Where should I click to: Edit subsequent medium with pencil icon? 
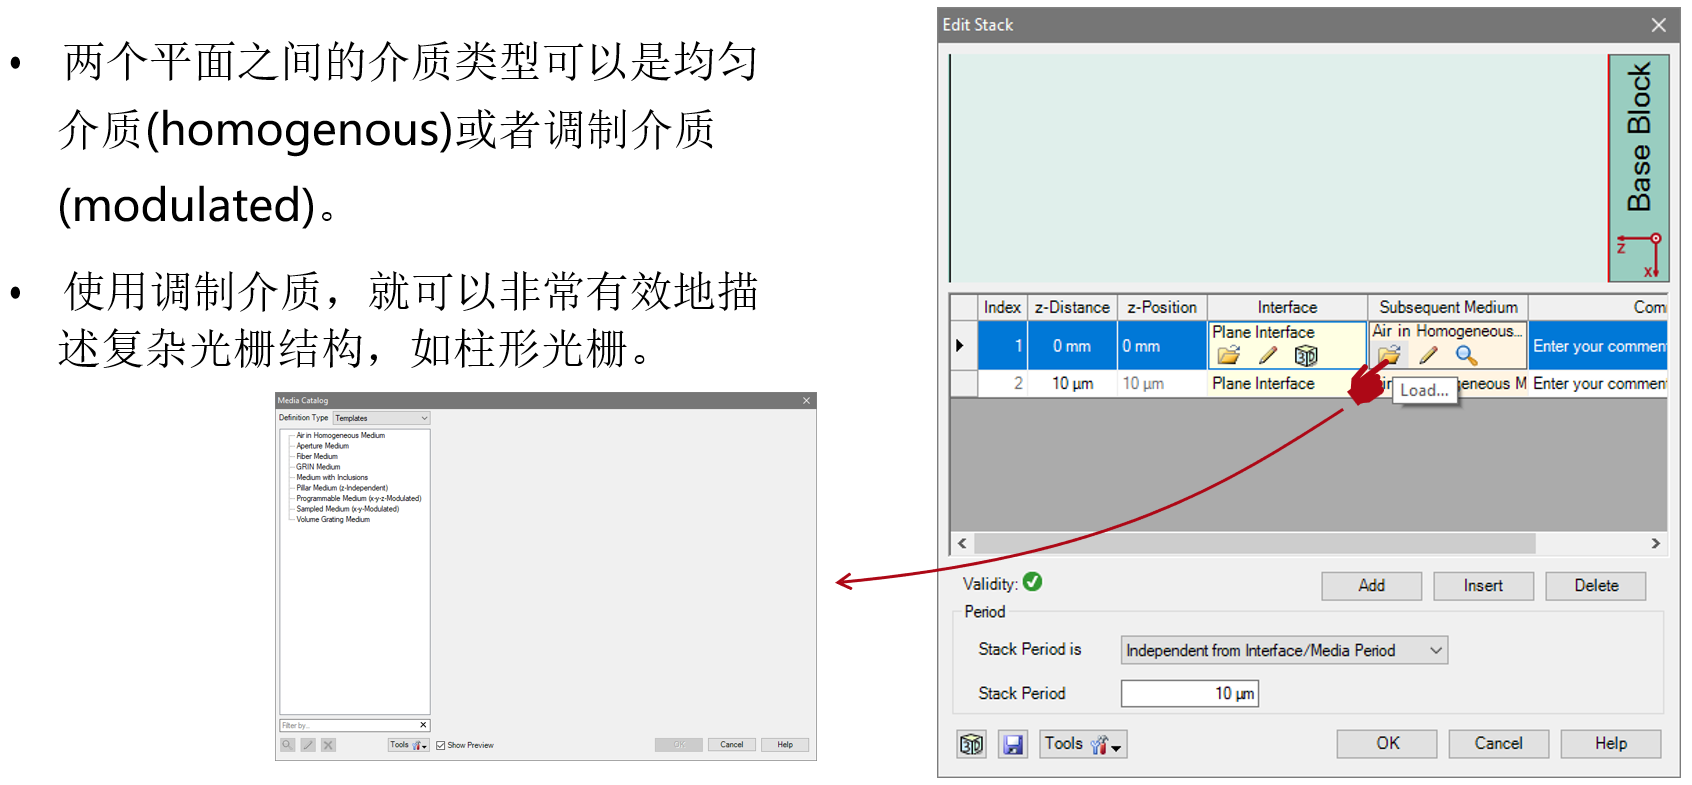(x=1428, y=354)
